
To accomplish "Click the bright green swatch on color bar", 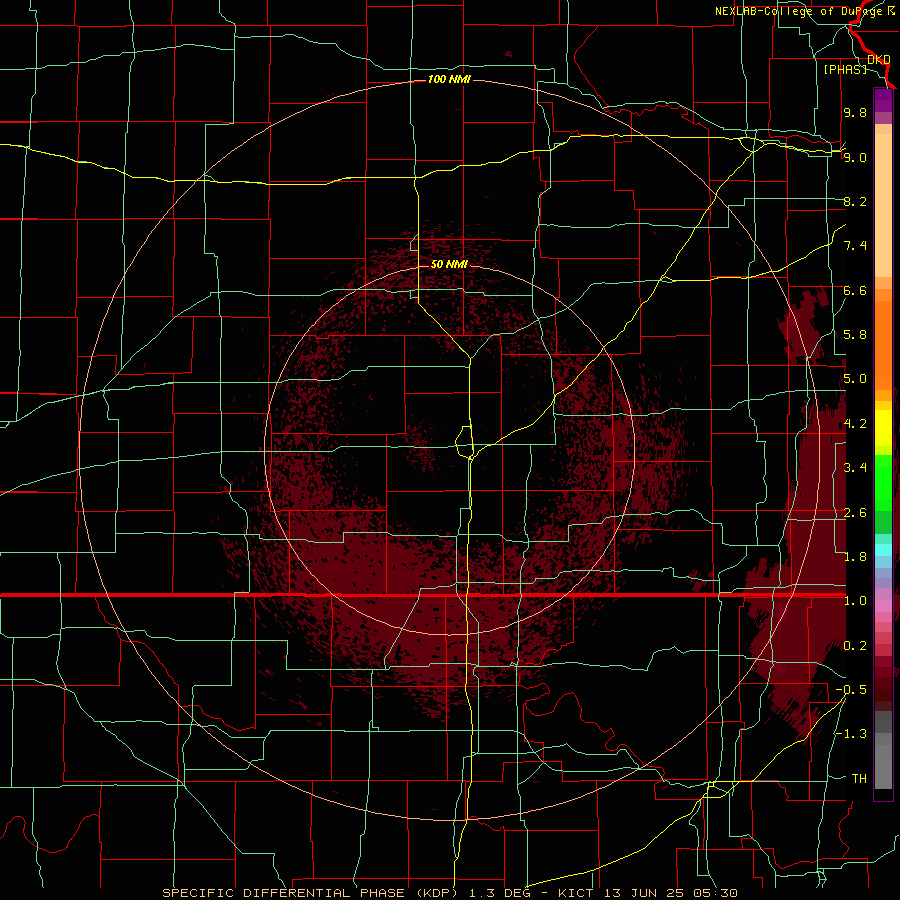I will [883, 482].
